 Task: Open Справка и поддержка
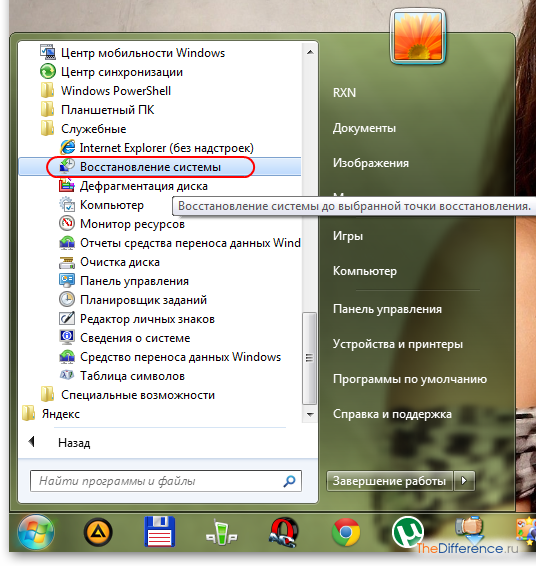pyautogui.click(x=392, y=414)
